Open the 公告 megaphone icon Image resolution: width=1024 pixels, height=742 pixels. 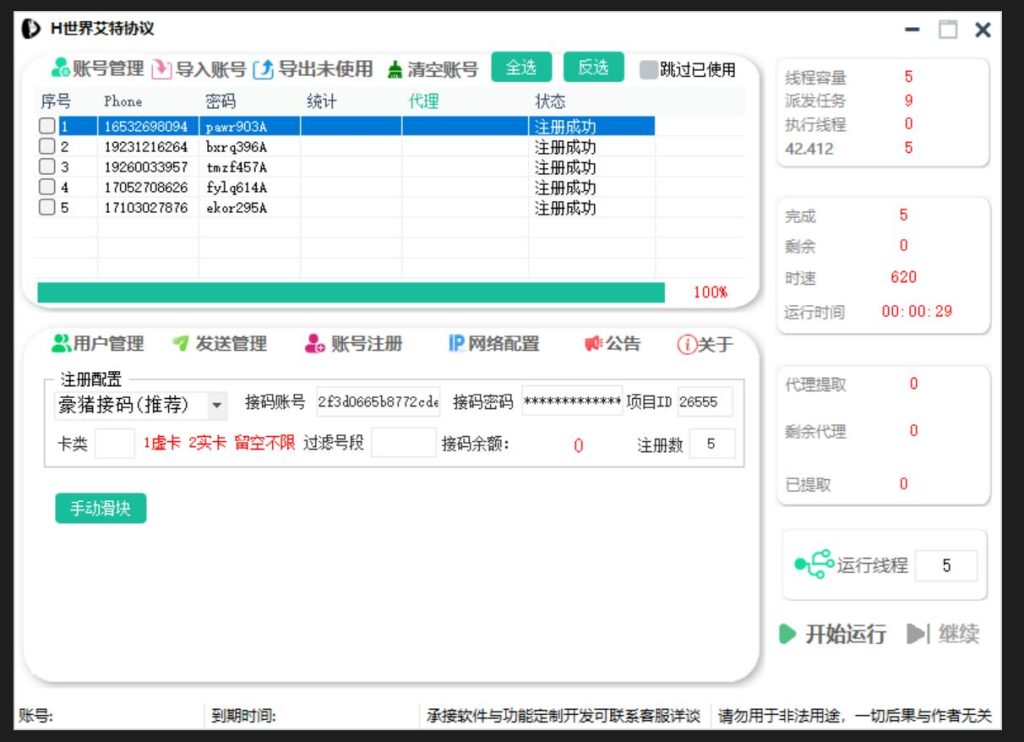[x=593, y=344]
